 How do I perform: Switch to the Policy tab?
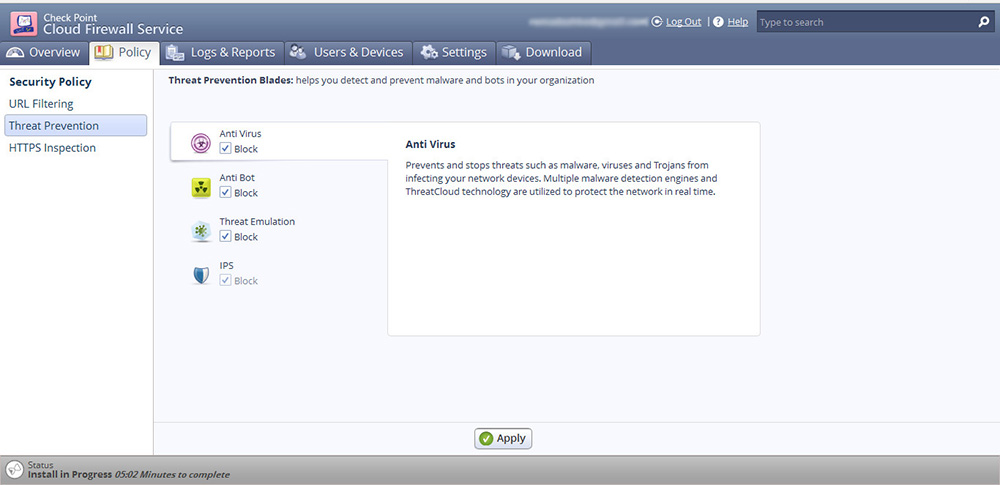(x=124, y=53)
